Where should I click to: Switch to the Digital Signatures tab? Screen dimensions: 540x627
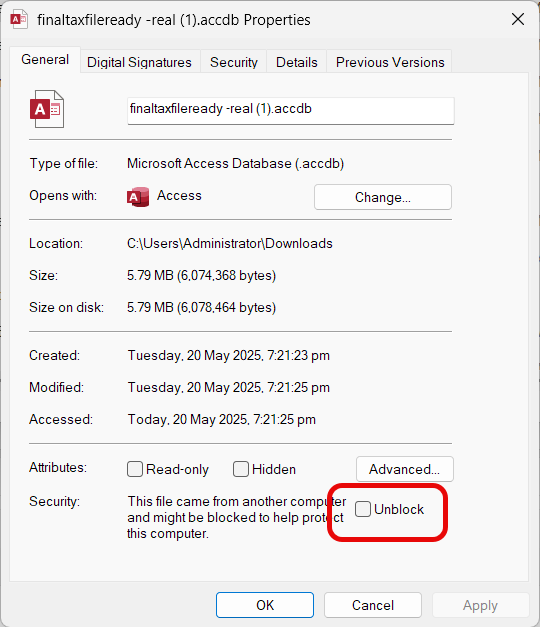[x=139, y=62]
